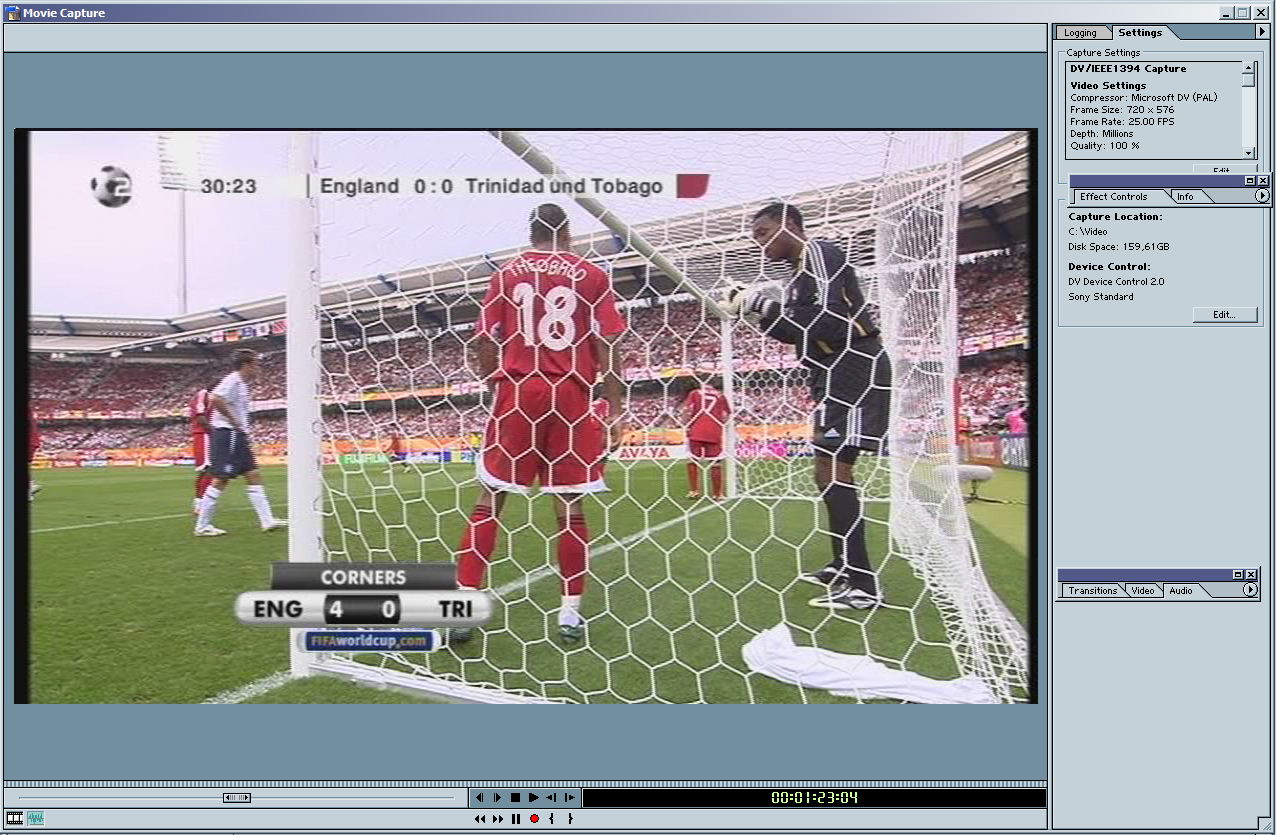
Task: Select the Settings tab
Action: (x=1140, y=32)
